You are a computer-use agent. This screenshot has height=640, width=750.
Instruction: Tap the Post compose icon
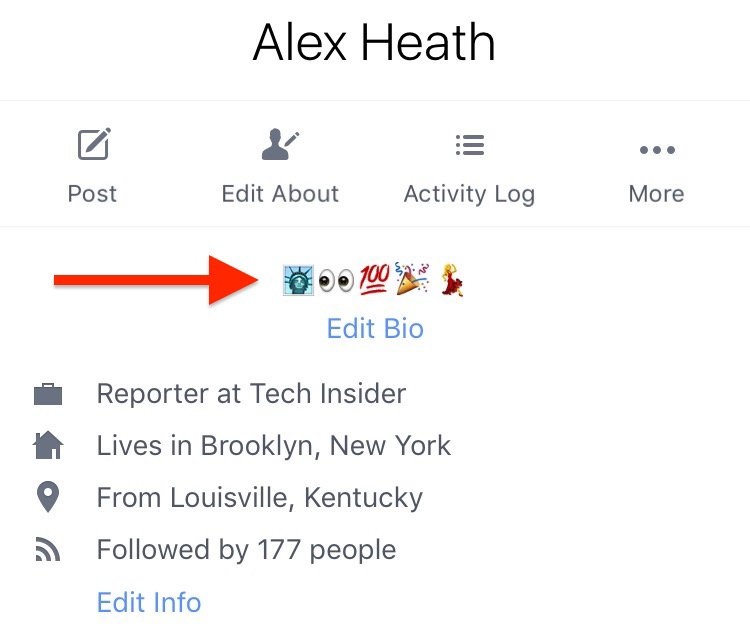[94, 144]
